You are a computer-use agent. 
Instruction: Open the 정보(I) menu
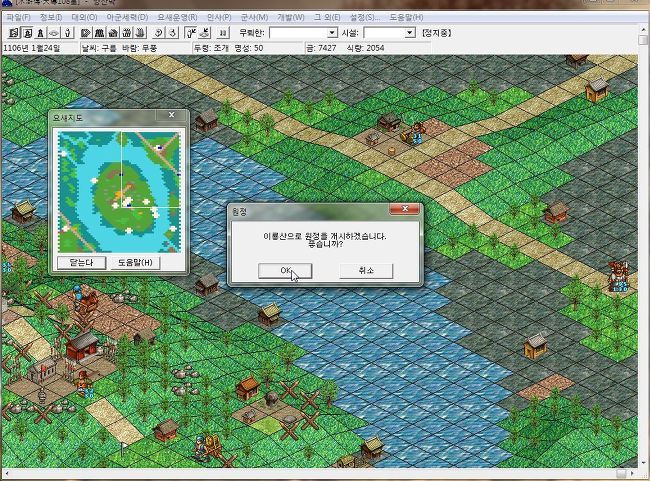tap(51, 17)
